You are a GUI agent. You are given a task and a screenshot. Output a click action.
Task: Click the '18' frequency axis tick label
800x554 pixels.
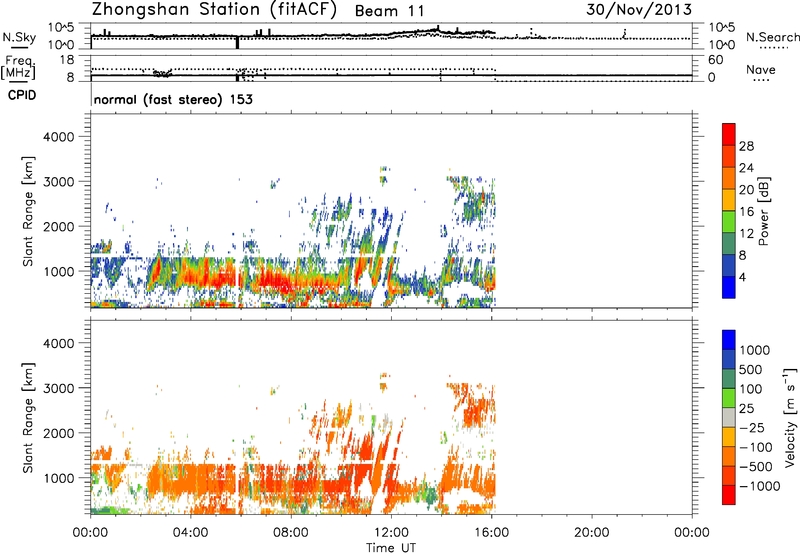[67, 60]
